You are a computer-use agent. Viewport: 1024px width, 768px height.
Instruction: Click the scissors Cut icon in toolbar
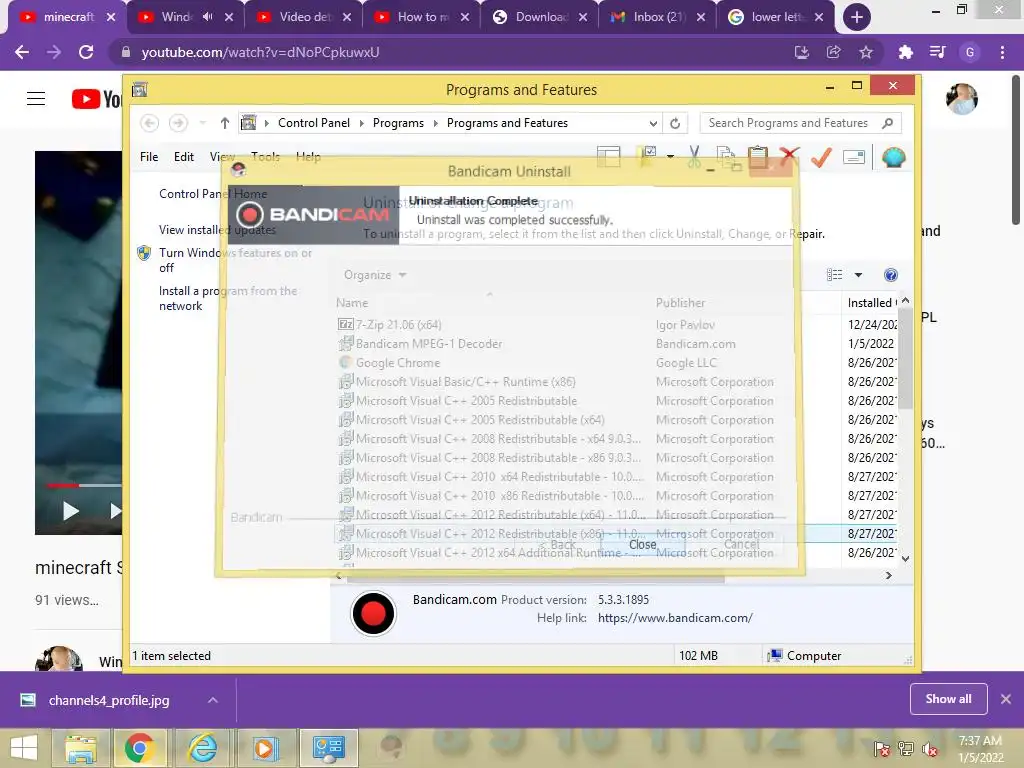694,157
